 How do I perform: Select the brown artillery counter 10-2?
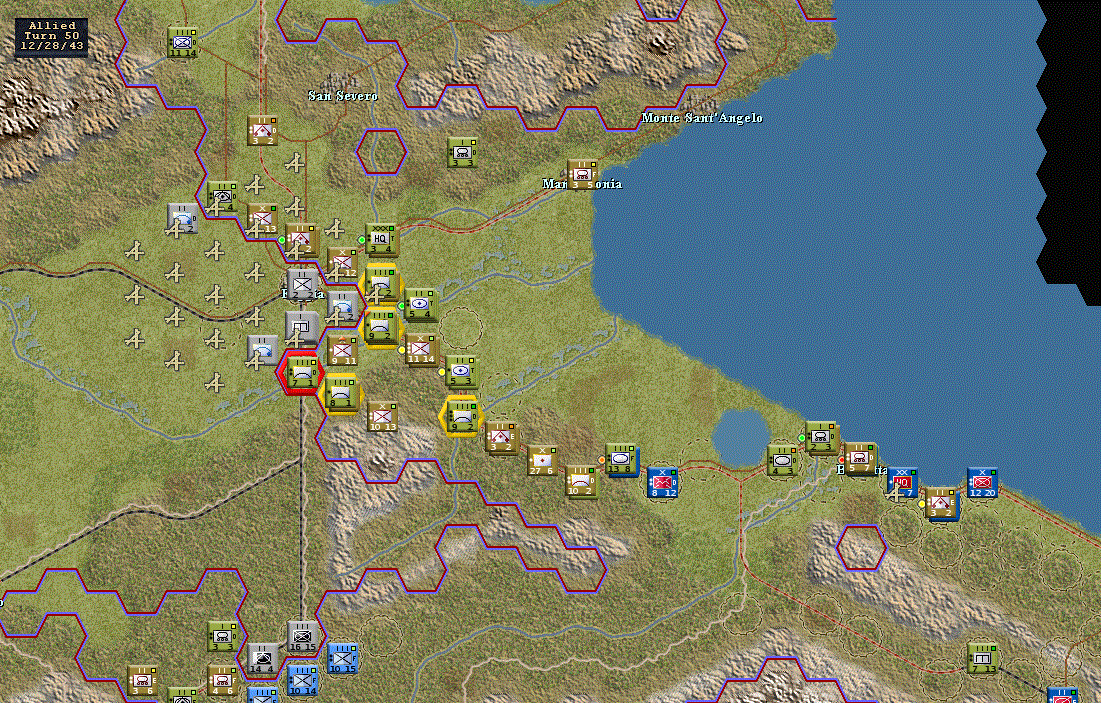[581, 480]
